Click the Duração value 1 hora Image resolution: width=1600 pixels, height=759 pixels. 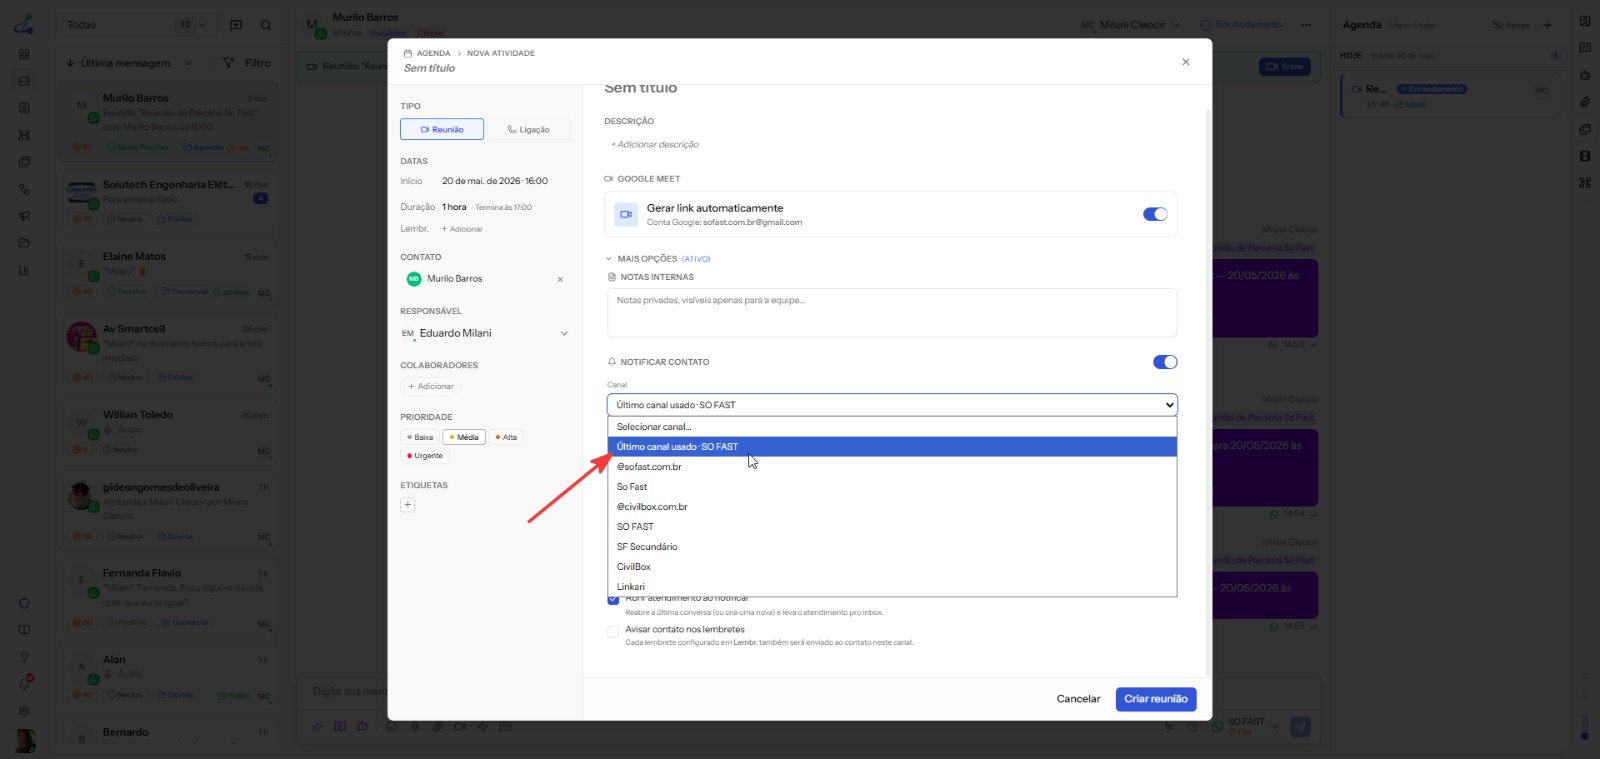pyautogui.click(x=455, y=207)
